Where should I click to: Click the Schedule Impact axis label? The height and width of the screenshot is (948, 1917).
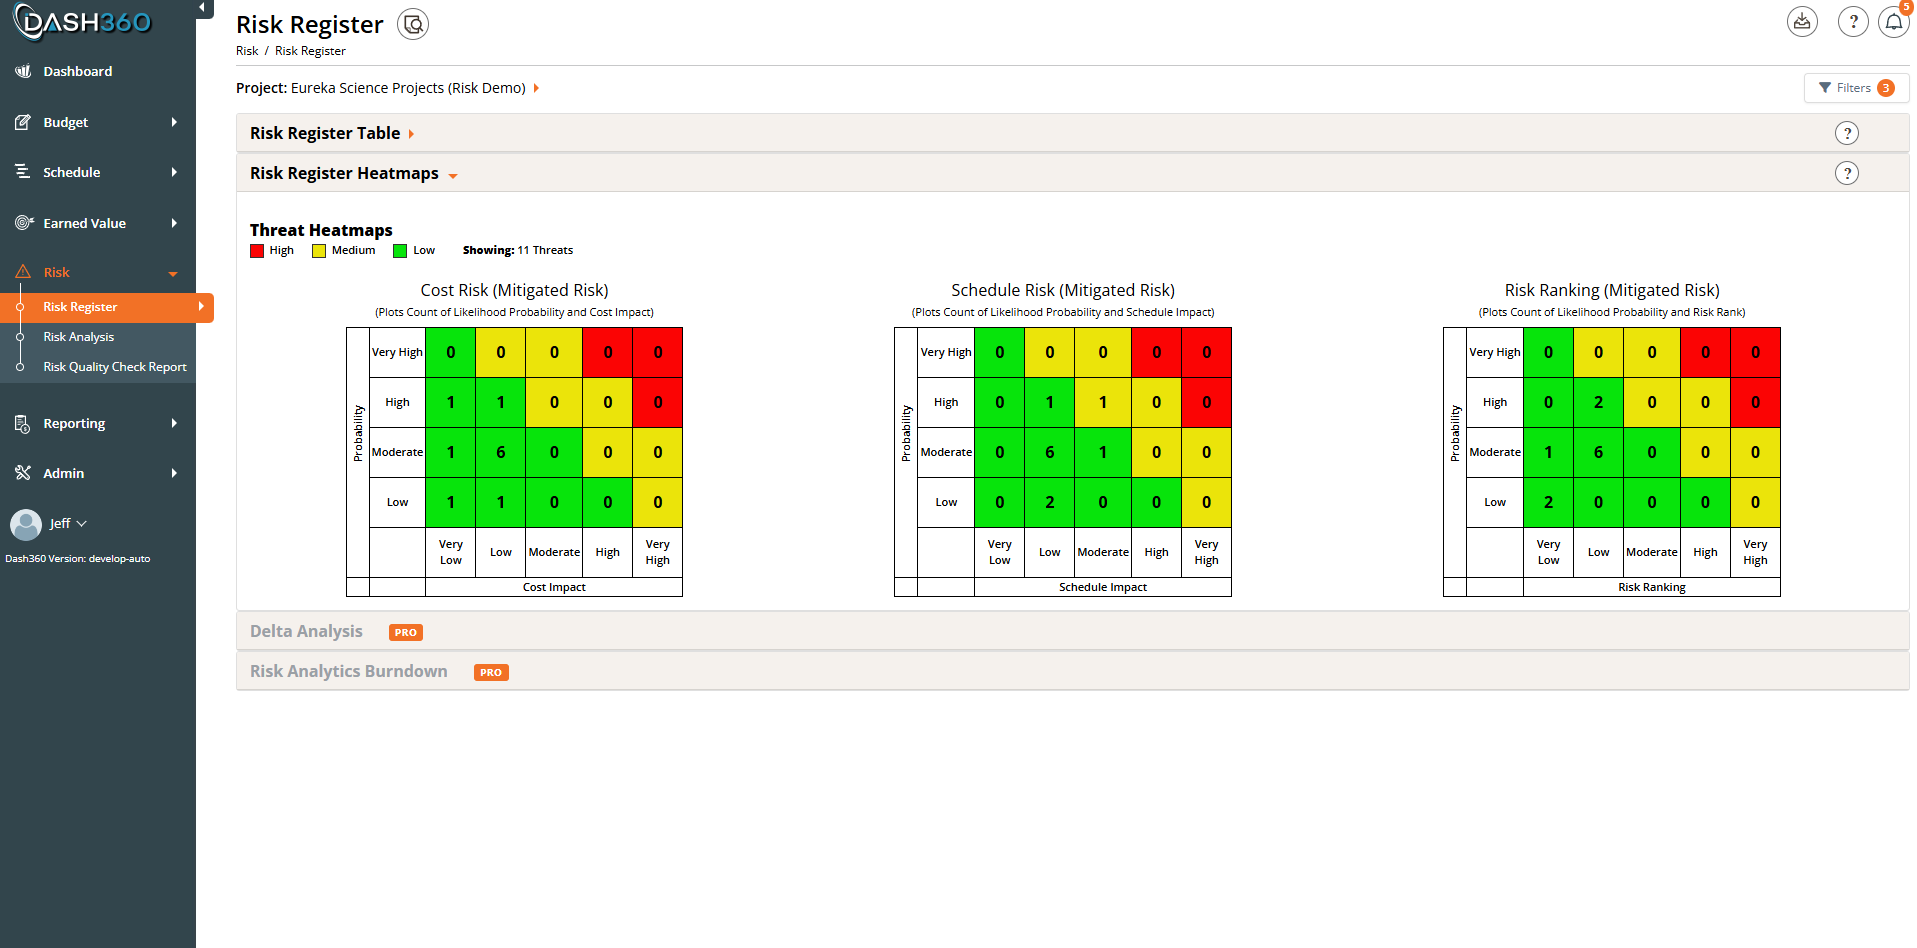click(1103, 587)
